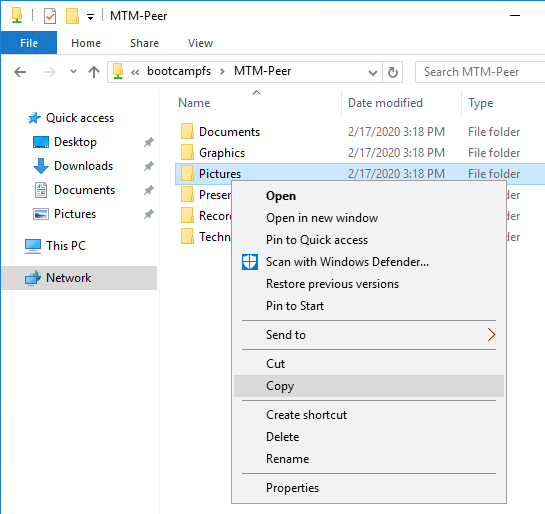The image size is (545, 514).
Task: Sort by the Date modified column header
Action: tap(385, 103)
